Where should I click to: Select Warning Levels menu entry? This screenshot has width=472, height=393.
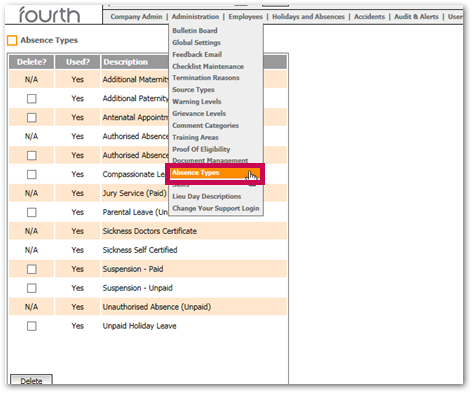(x=197, y=102)
